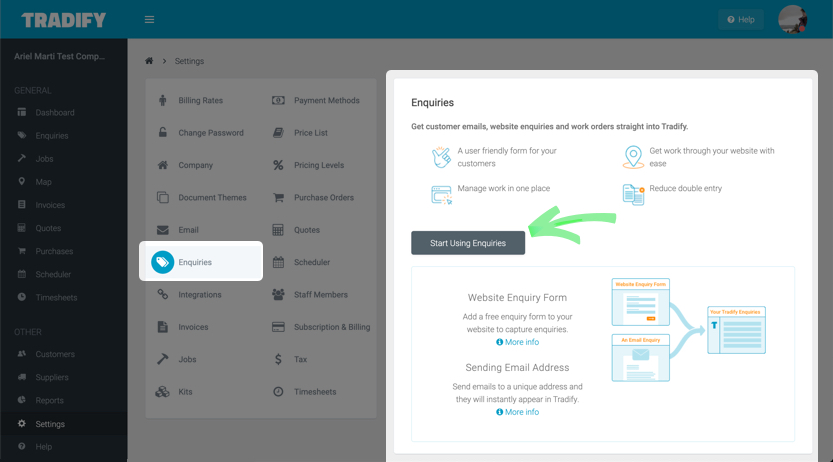
Task: Open Integrations settings label
Action: (x=200, y=295)
